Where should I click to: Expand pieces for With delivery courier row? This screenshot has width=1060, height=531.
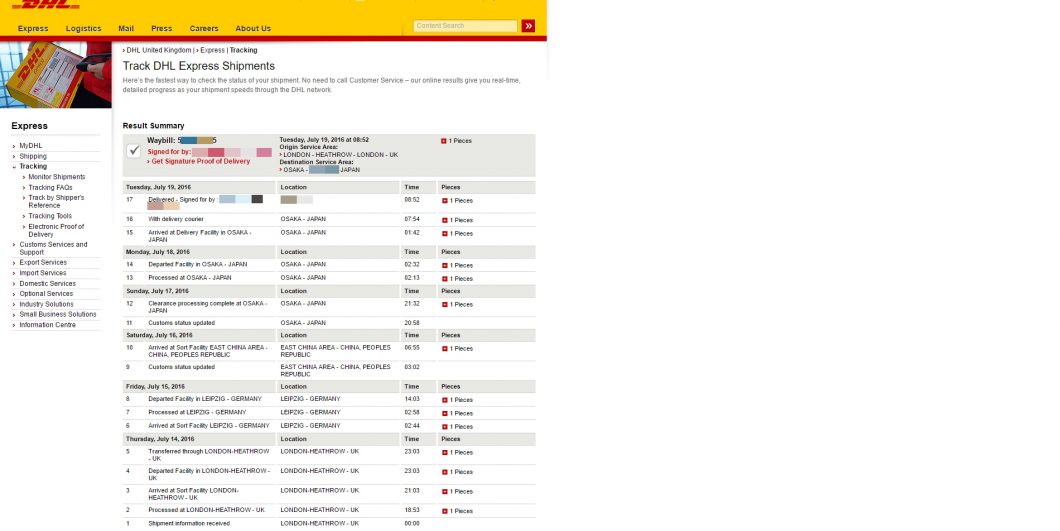444,221
